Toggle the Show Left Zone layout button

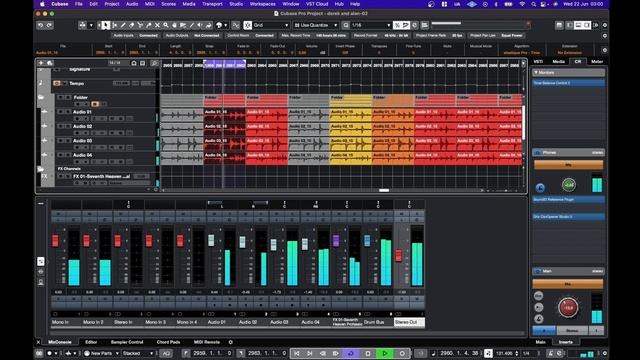[x=570, y=25]
